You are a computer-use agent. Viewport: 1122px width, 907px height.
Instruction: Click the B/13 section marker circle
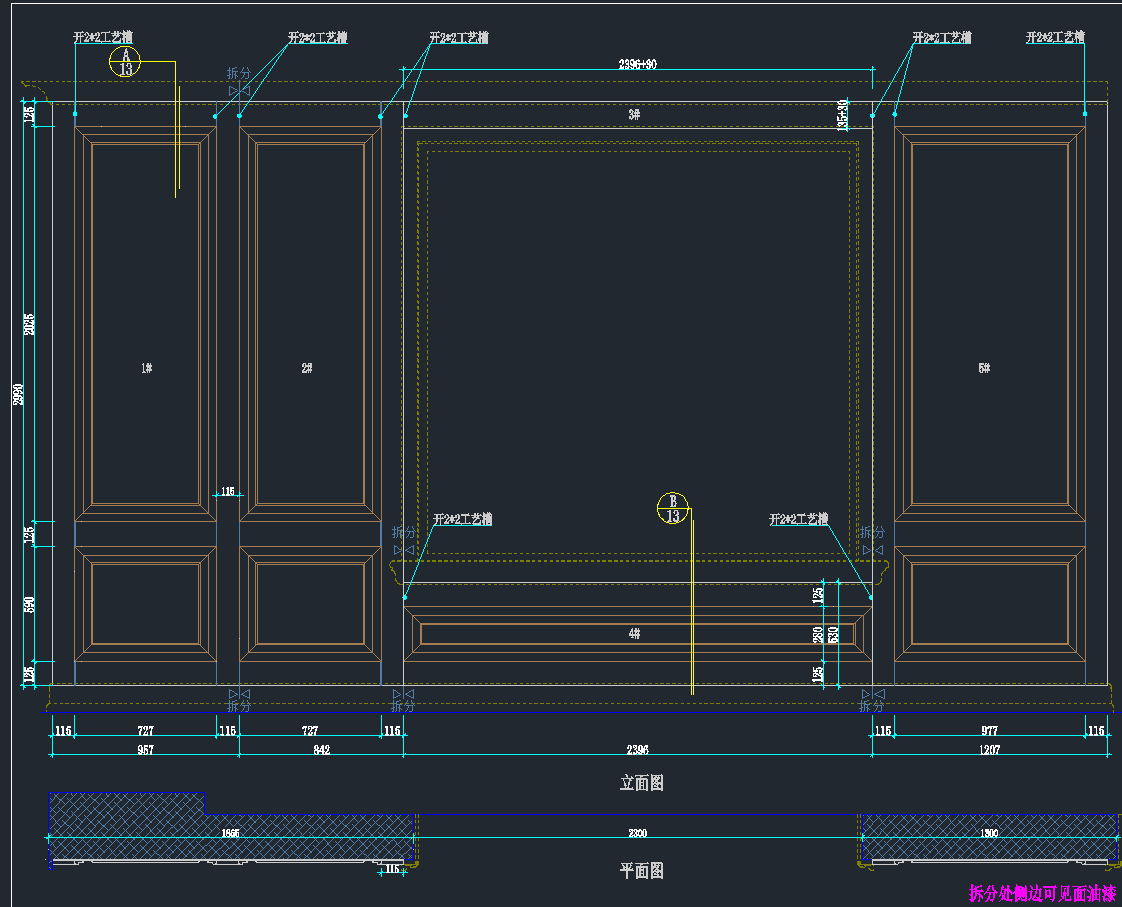click(x=673, y=508)
